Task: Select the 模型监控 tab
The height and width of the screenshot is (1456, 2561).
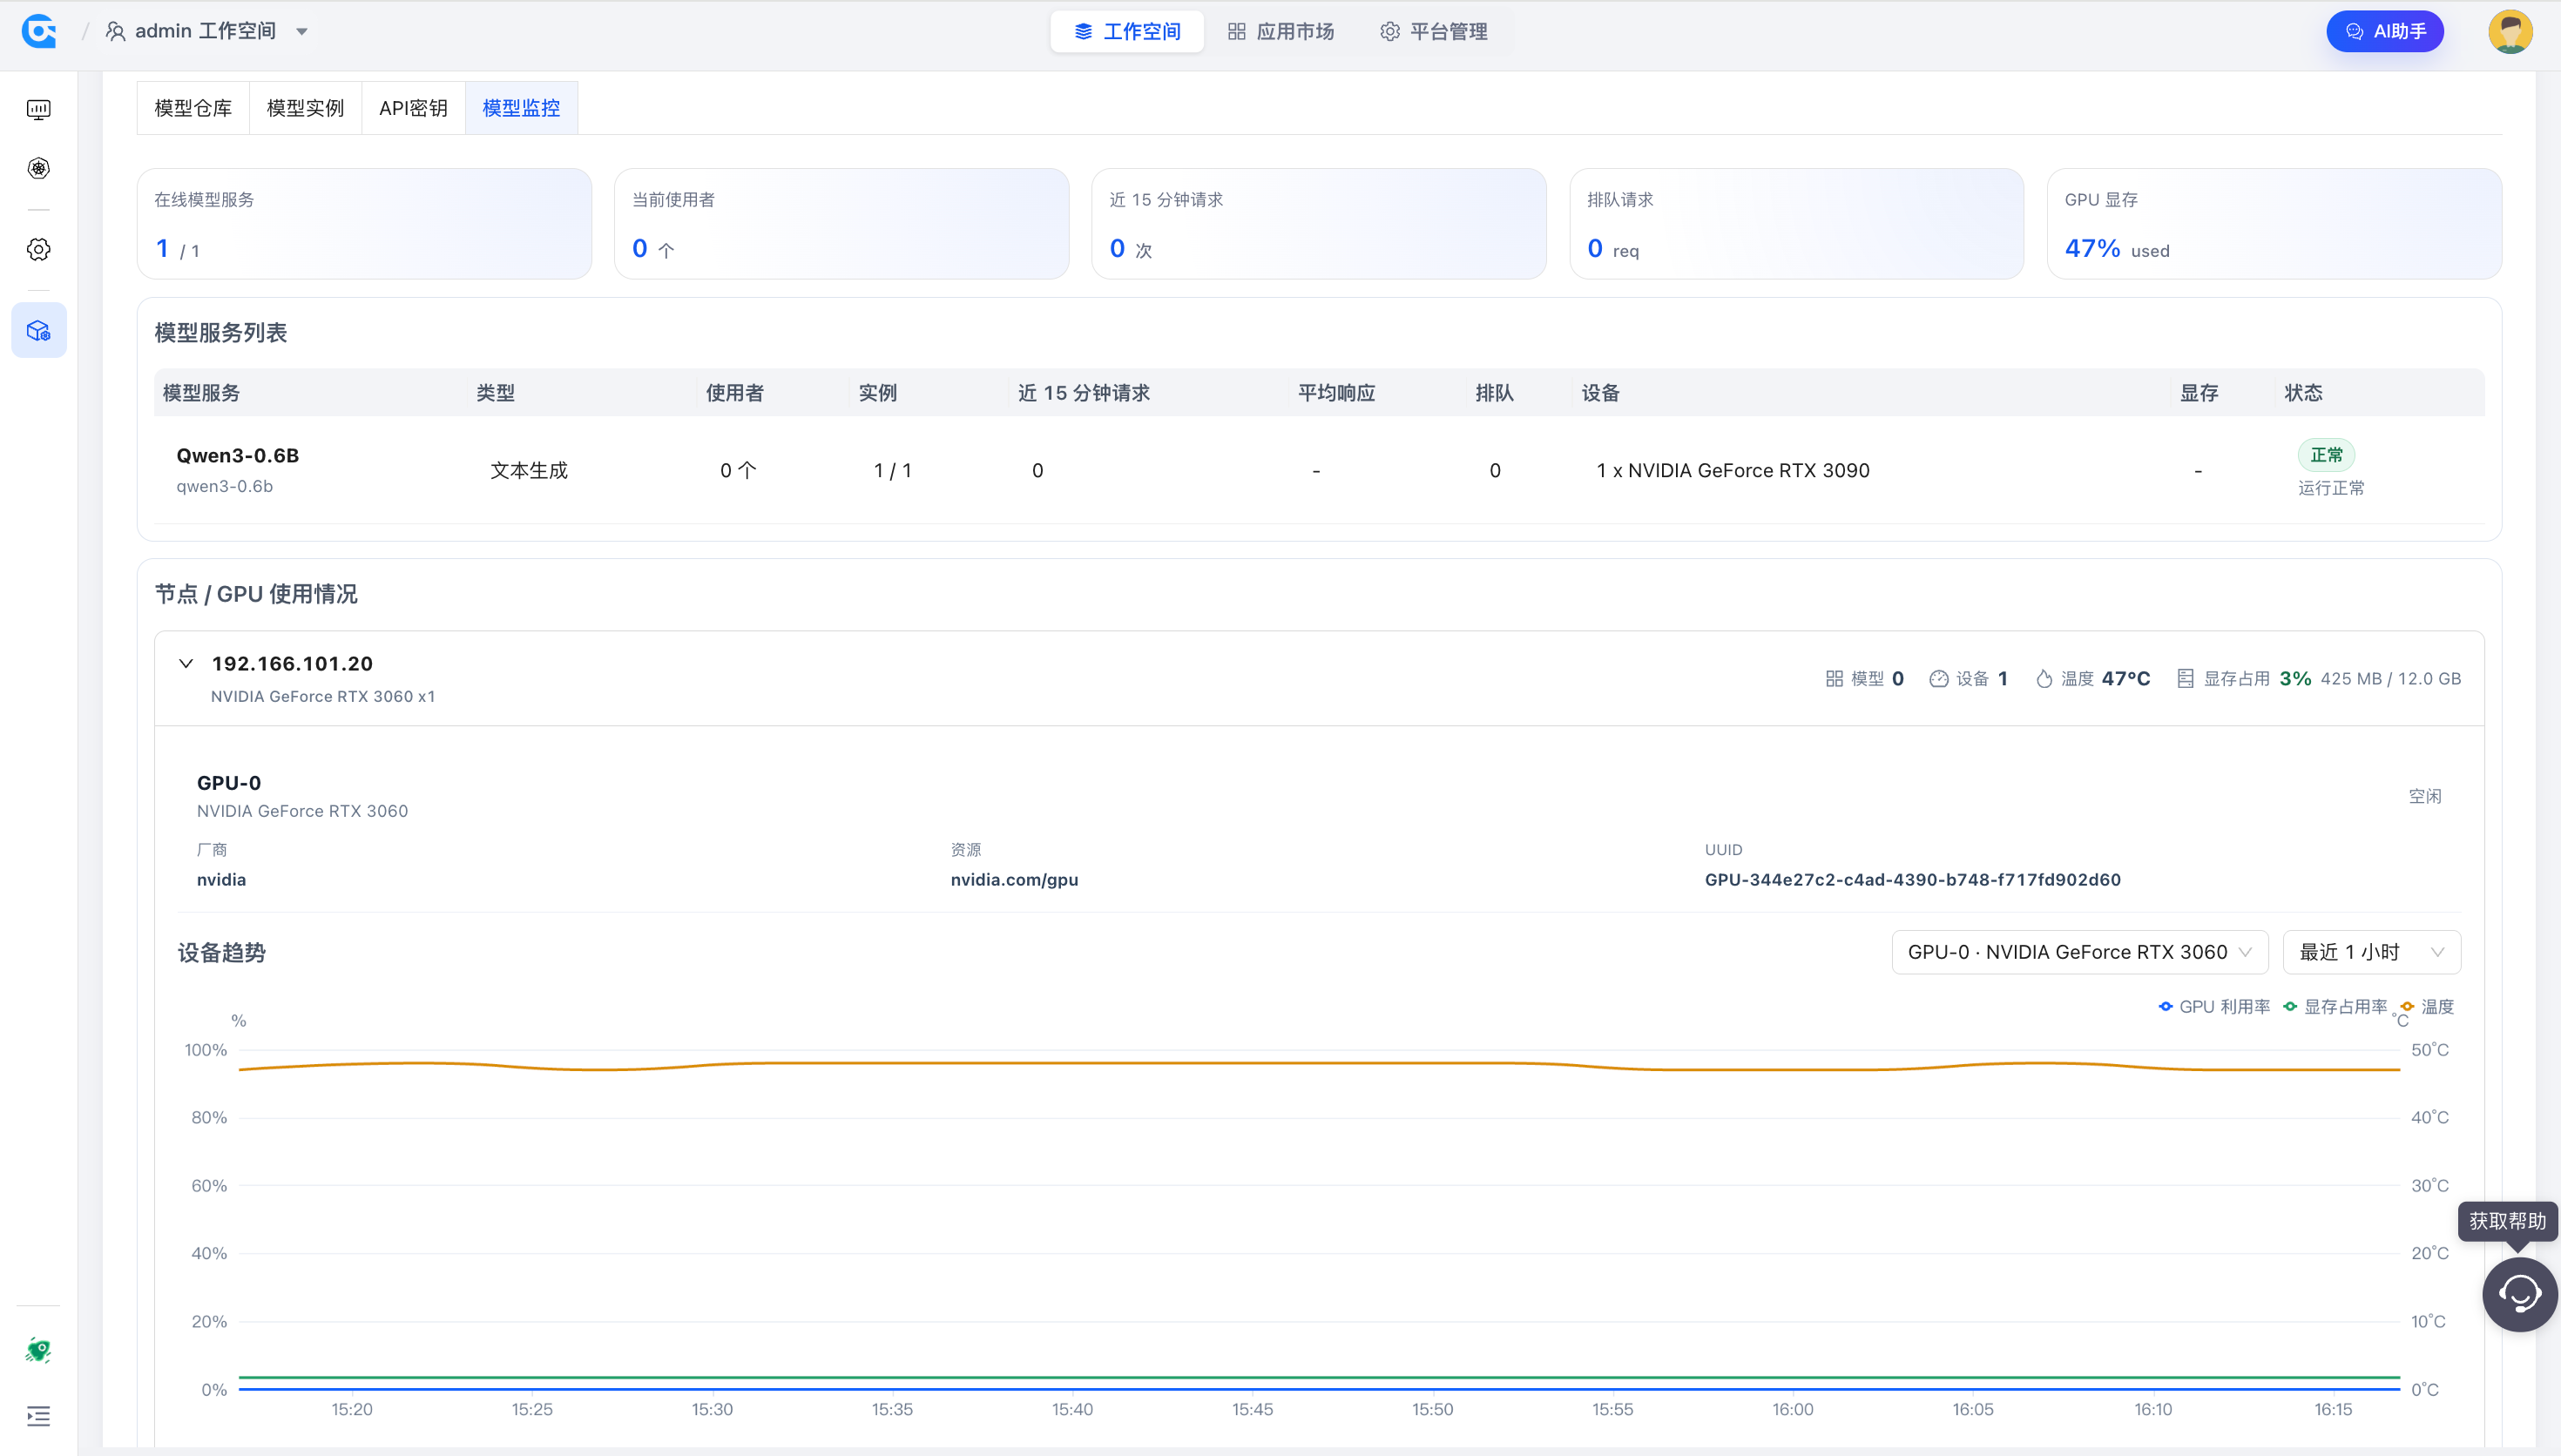Action: coord(521,108)
